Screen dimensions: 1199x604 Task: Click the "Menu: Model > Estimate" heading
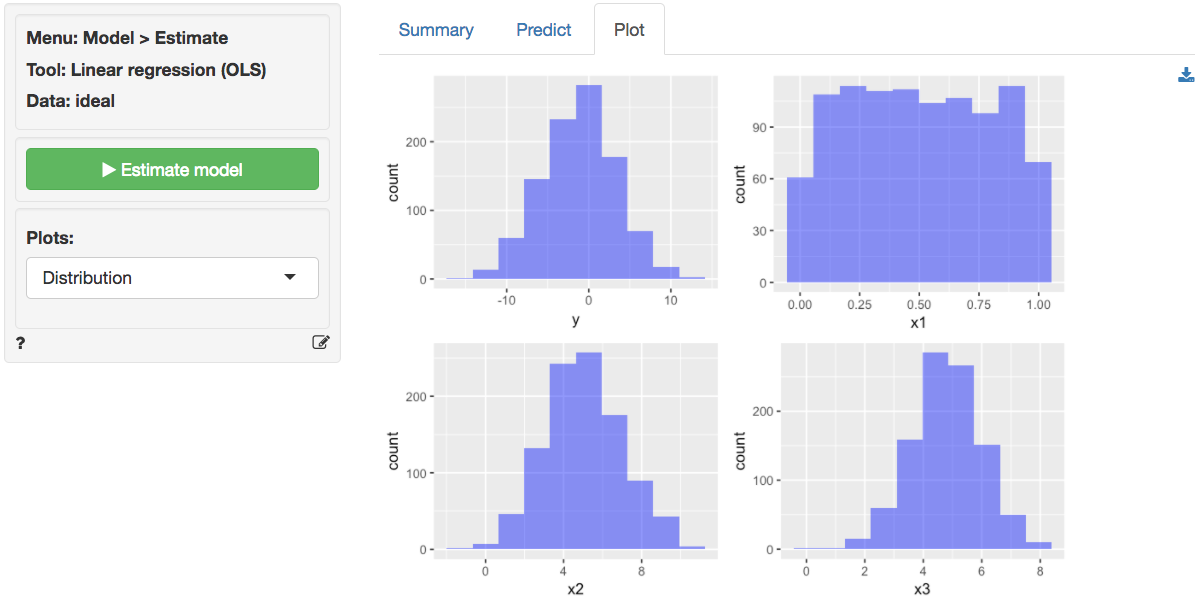pos(127,39)
